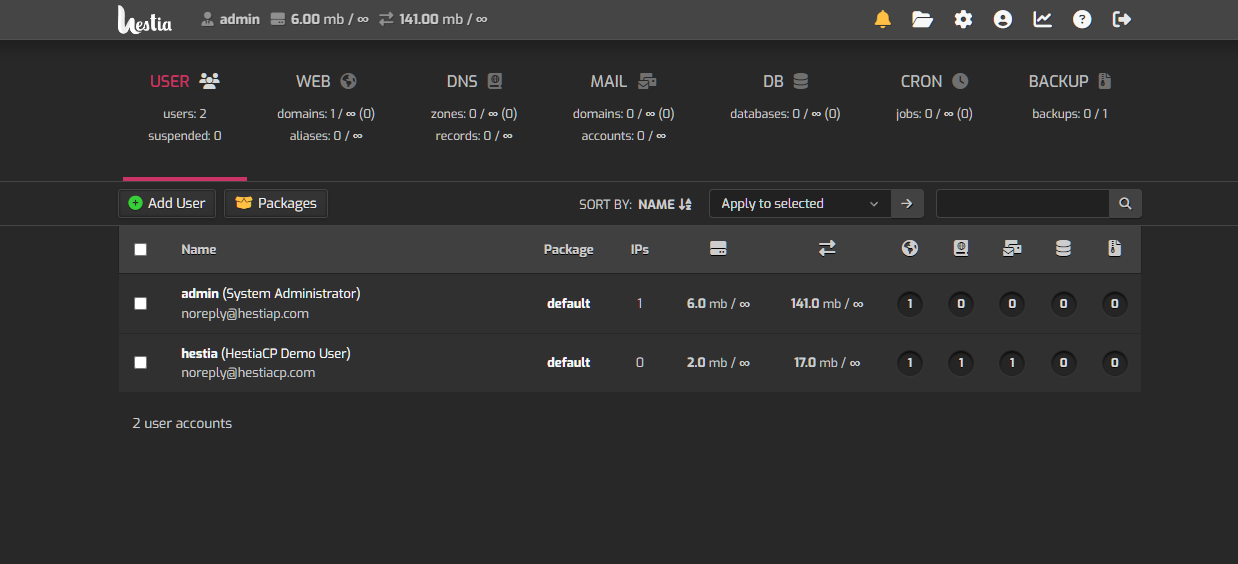Click the Add User button
The width and height of the screenshot is (1238, 564).
[167, 203]
